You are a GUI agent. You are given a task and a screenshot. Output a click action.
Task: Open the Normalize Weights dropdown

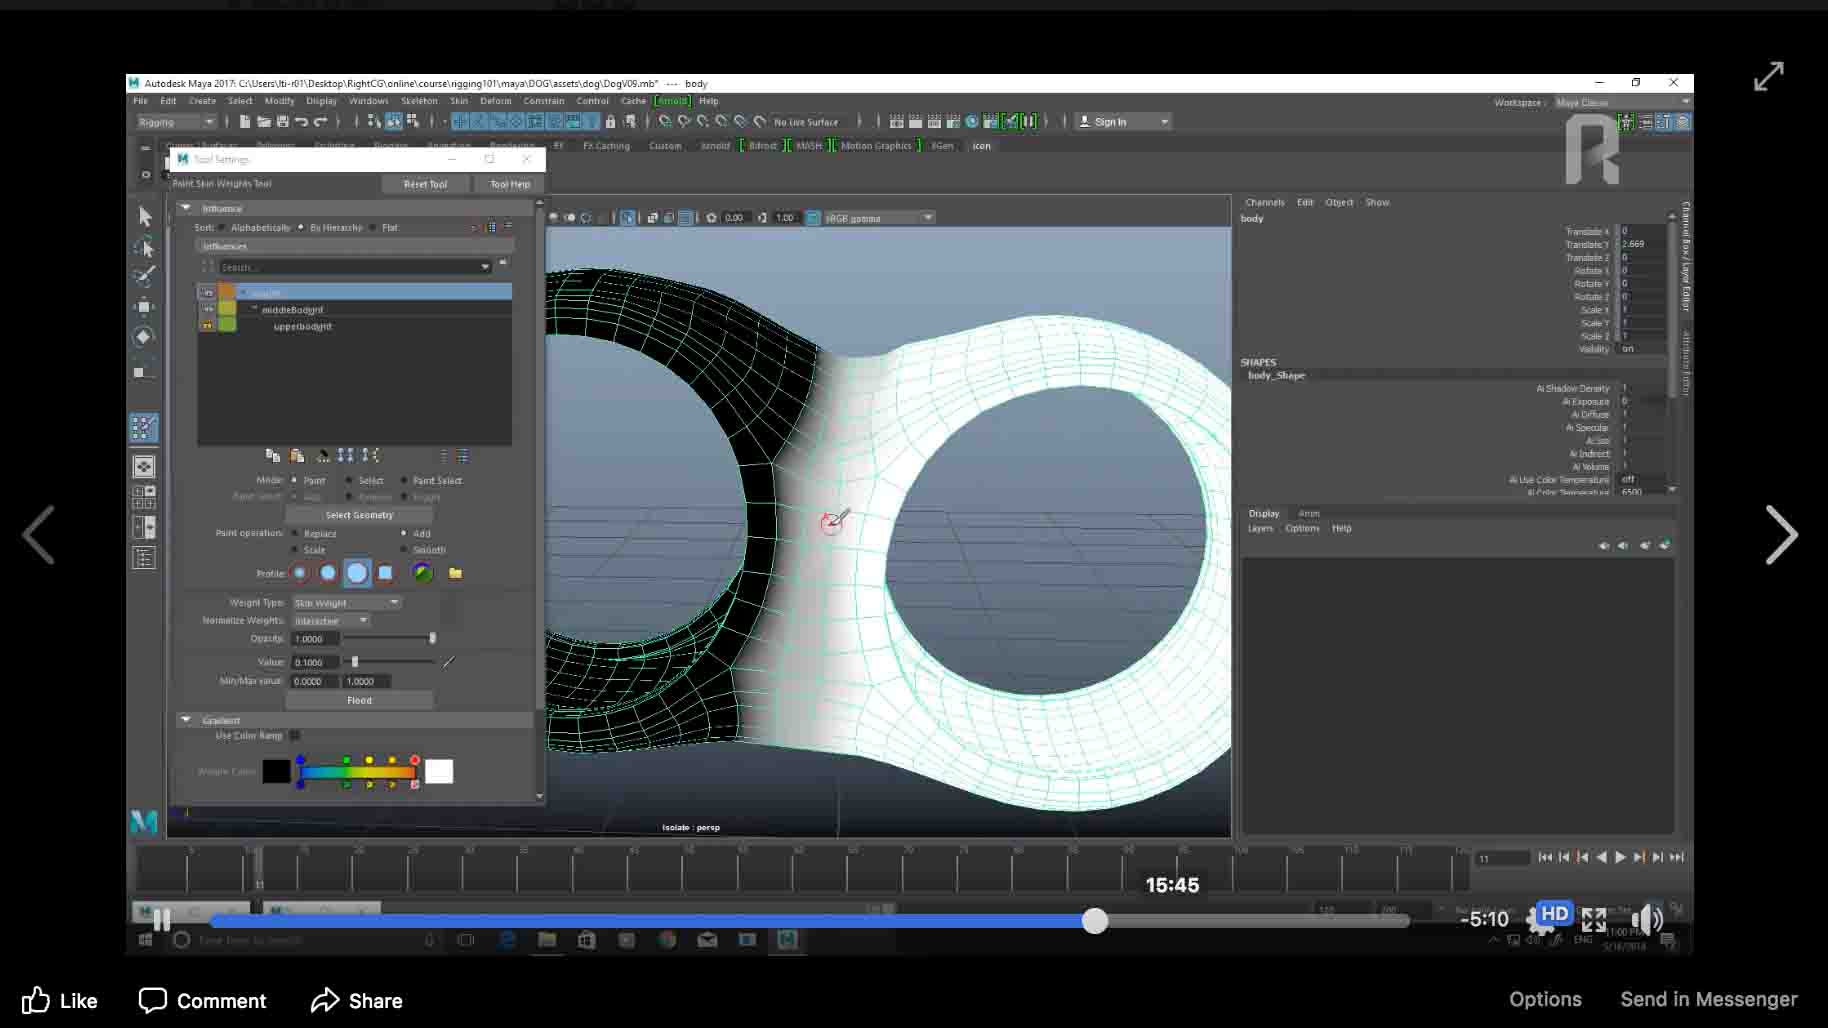(331, 621)
